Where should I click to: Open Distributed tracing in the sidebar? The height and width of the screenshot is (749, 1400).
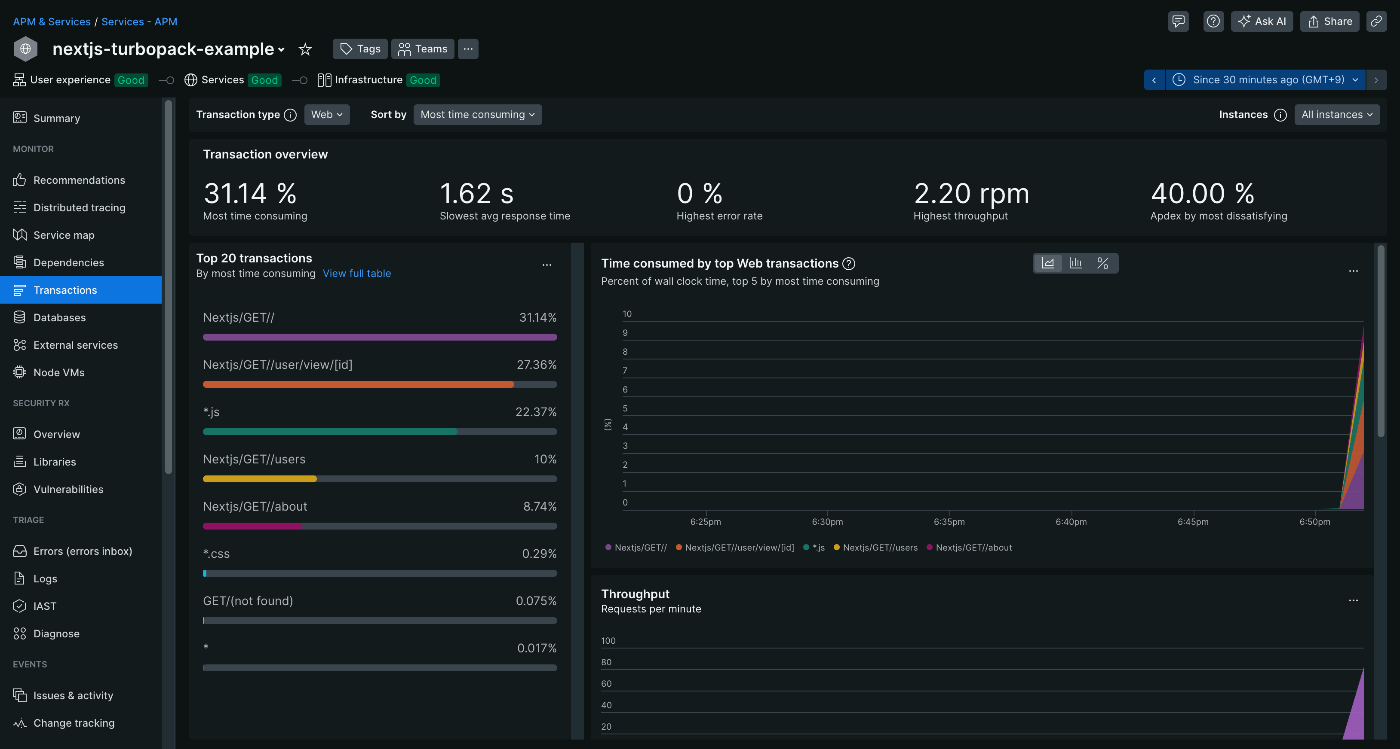click(x=81, y=208)
